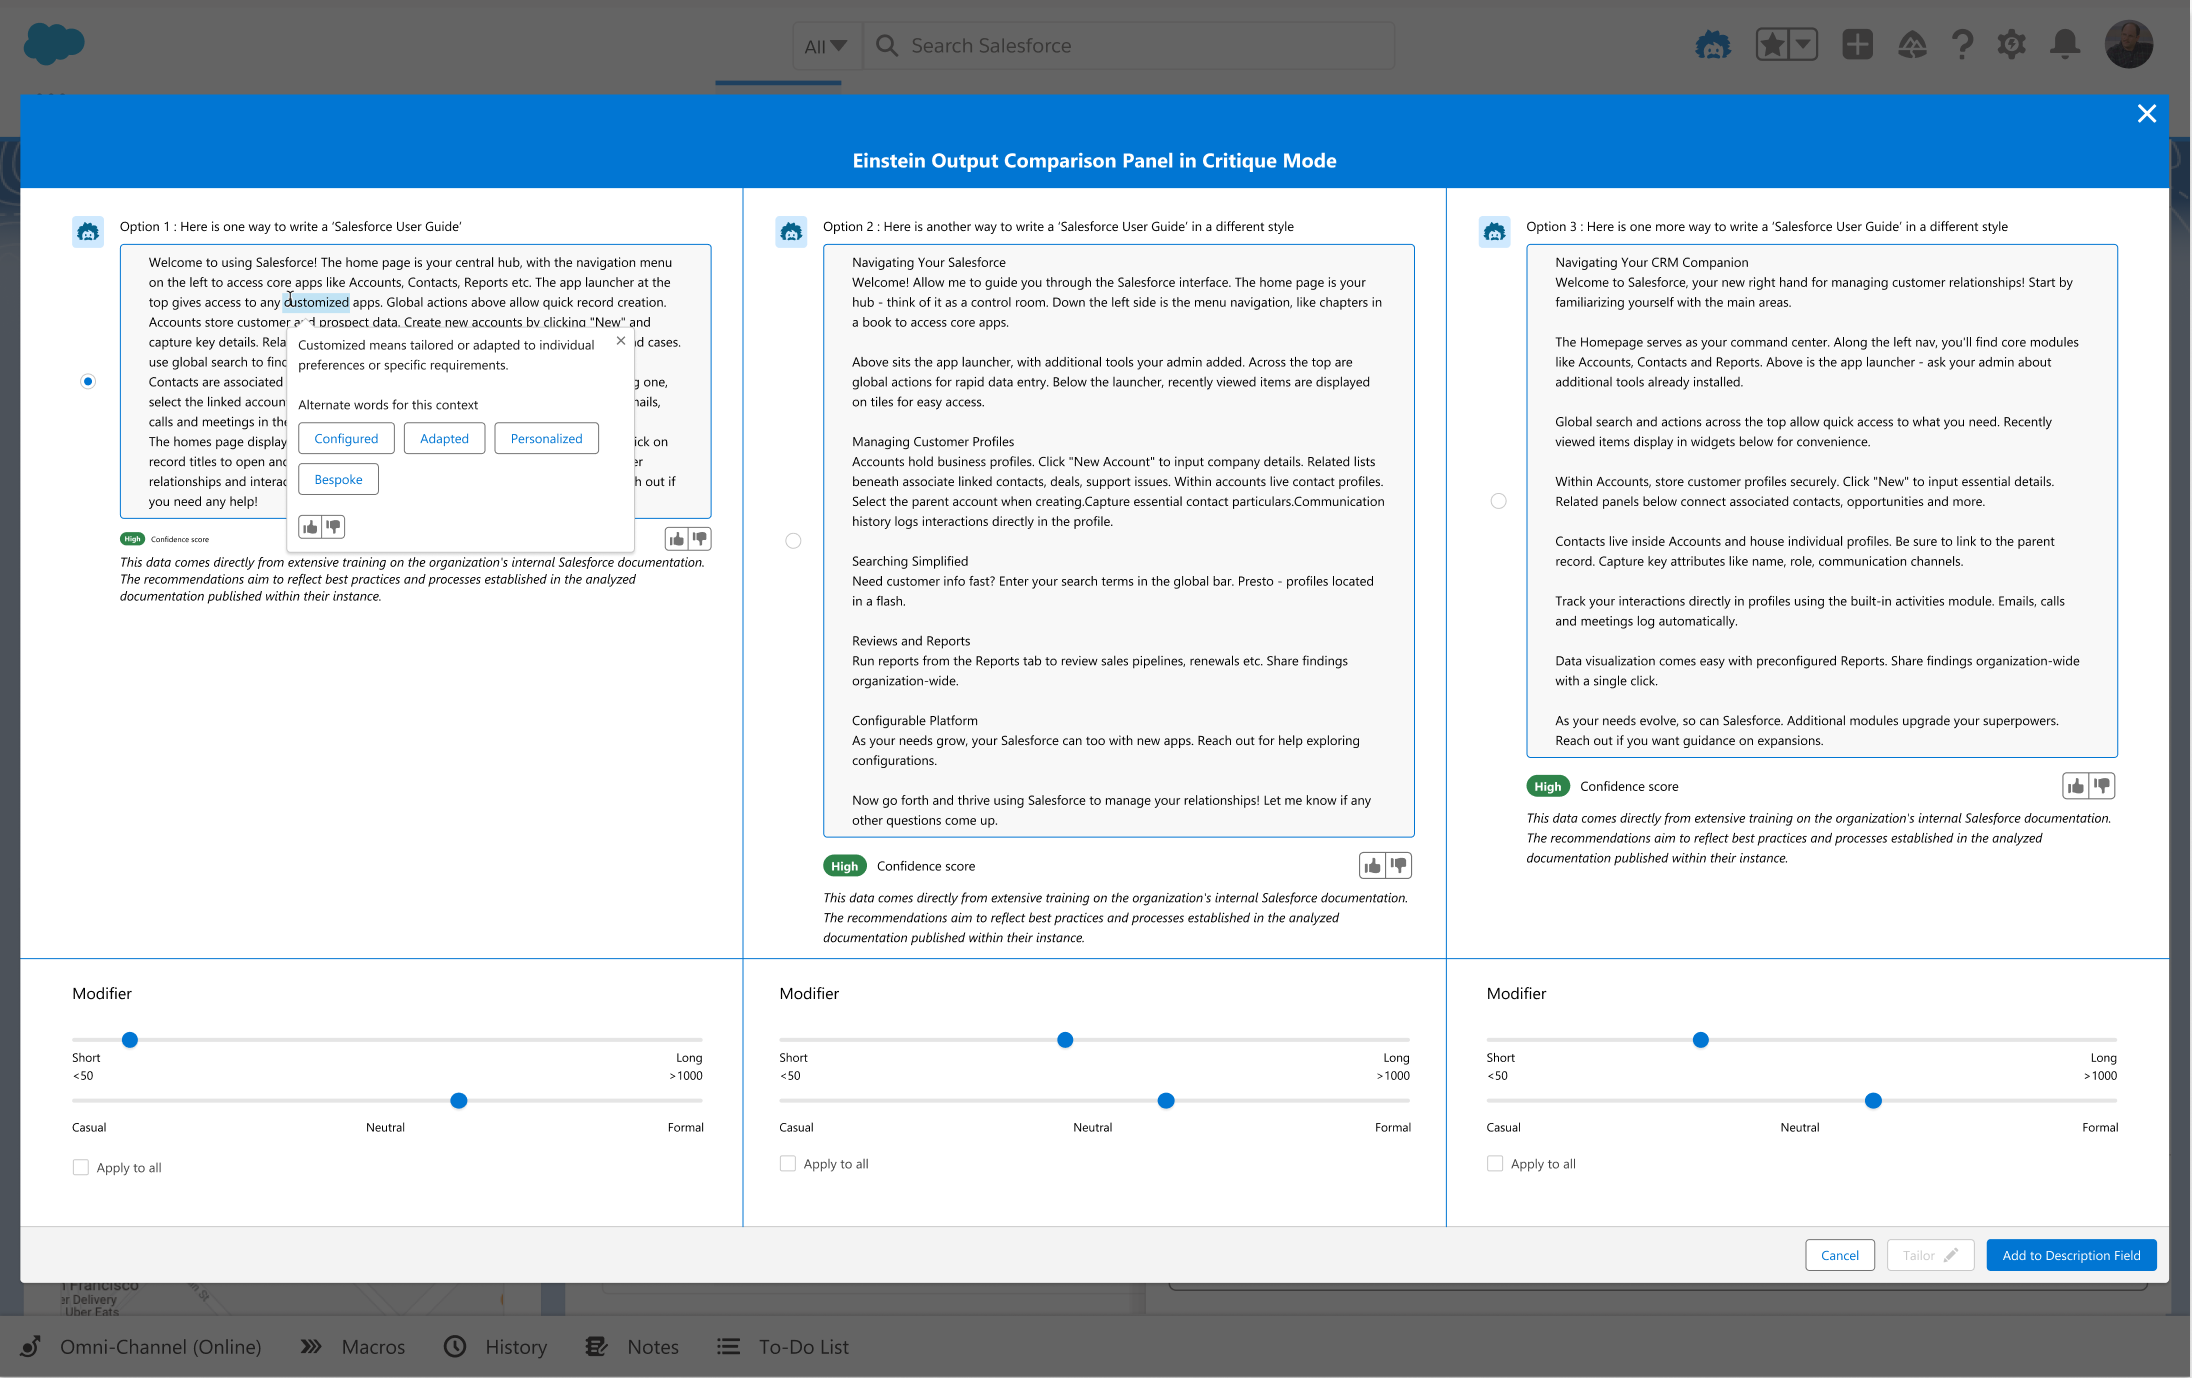This screenshot has width=2192, height=1378.
Task: Click Add to Description Field button
Action: 2071,1255
